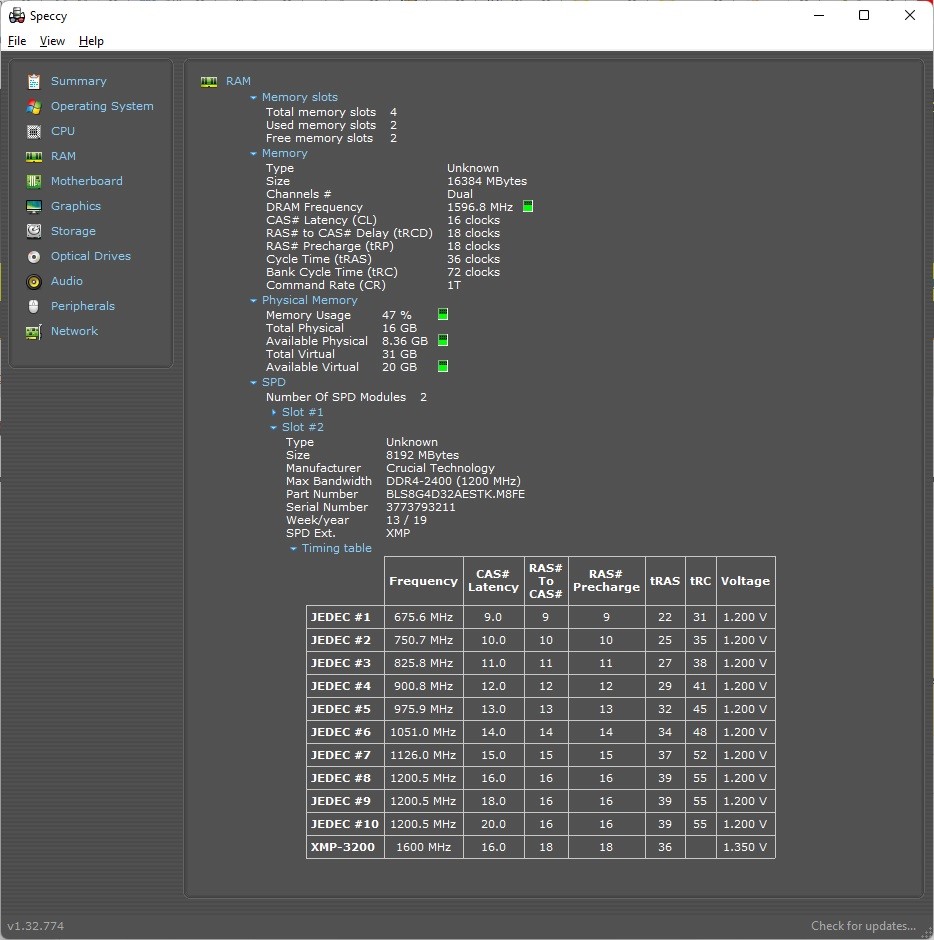Viewport: 934px width, 940px height.
Task: Click the 16384 MBytes size value
Action: coord(487,181)
